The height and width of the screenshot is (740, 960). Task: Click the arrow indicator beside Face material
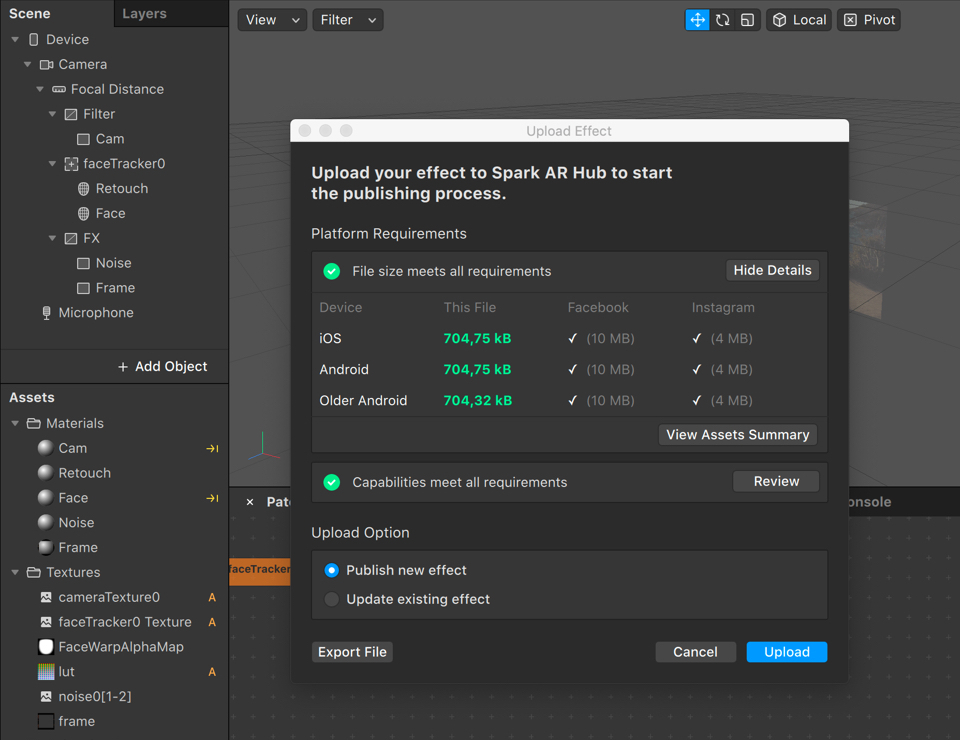point(212,498)
